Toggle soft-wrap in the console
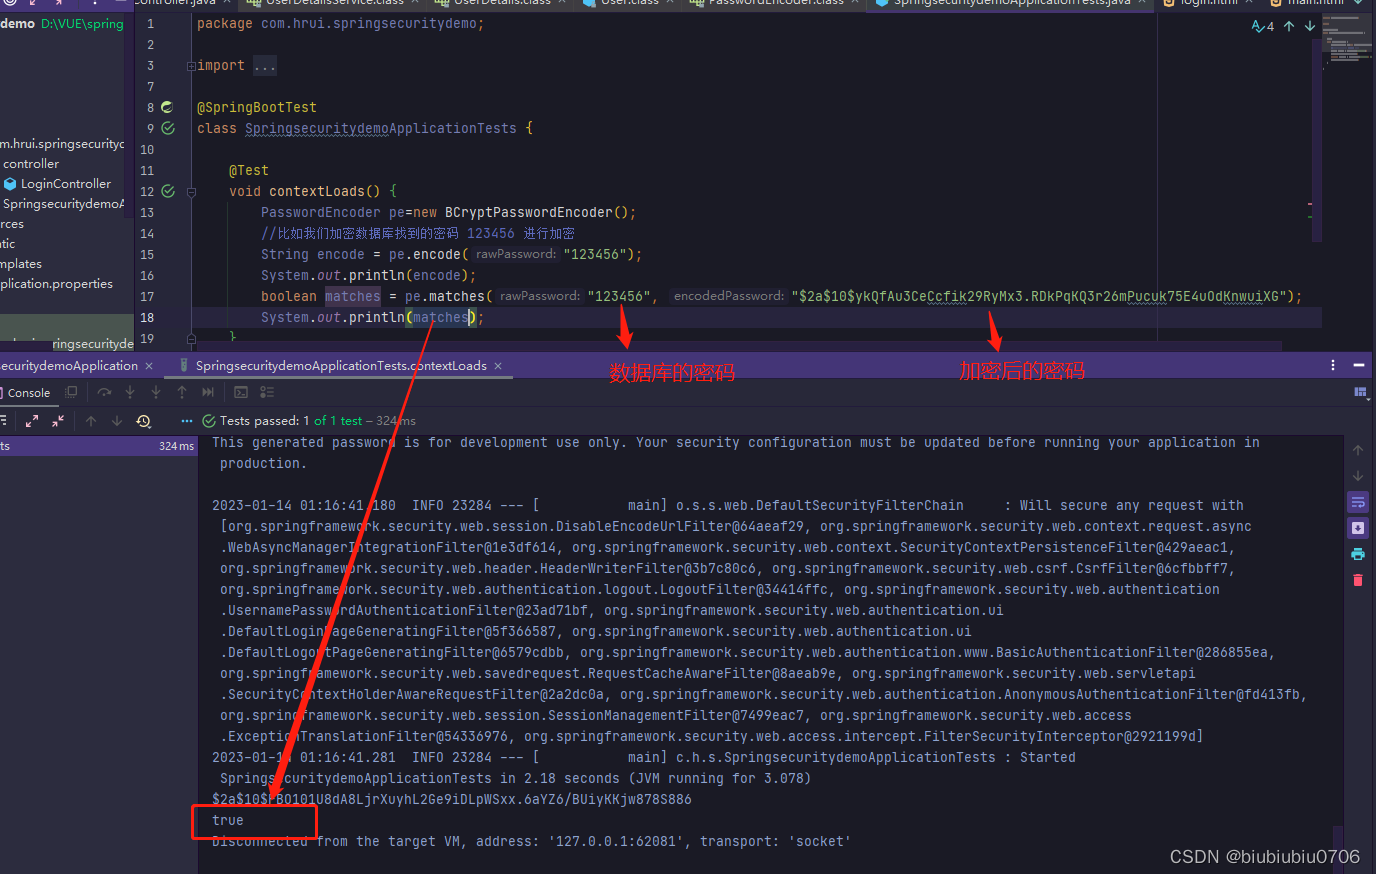This screenshot has width=1376, height=874. 1358,502
